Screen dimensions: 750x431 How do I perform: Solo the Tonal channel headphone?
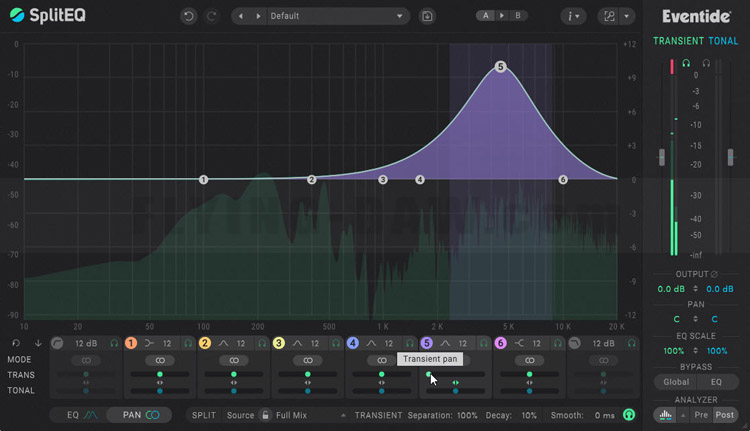point(706,63)
